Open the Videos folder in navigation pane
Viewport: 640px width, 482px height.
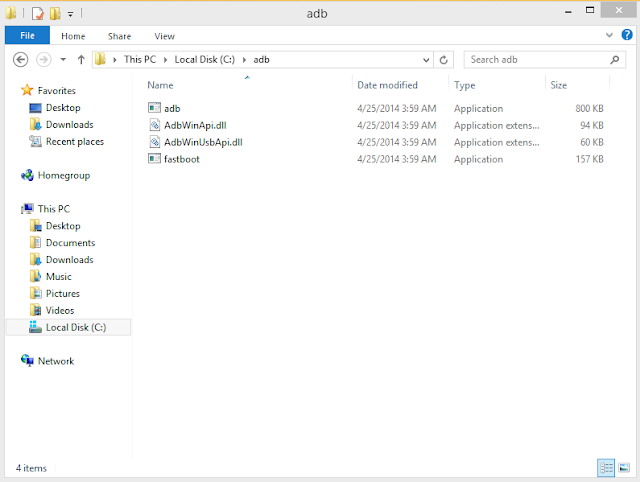point(60,311)
